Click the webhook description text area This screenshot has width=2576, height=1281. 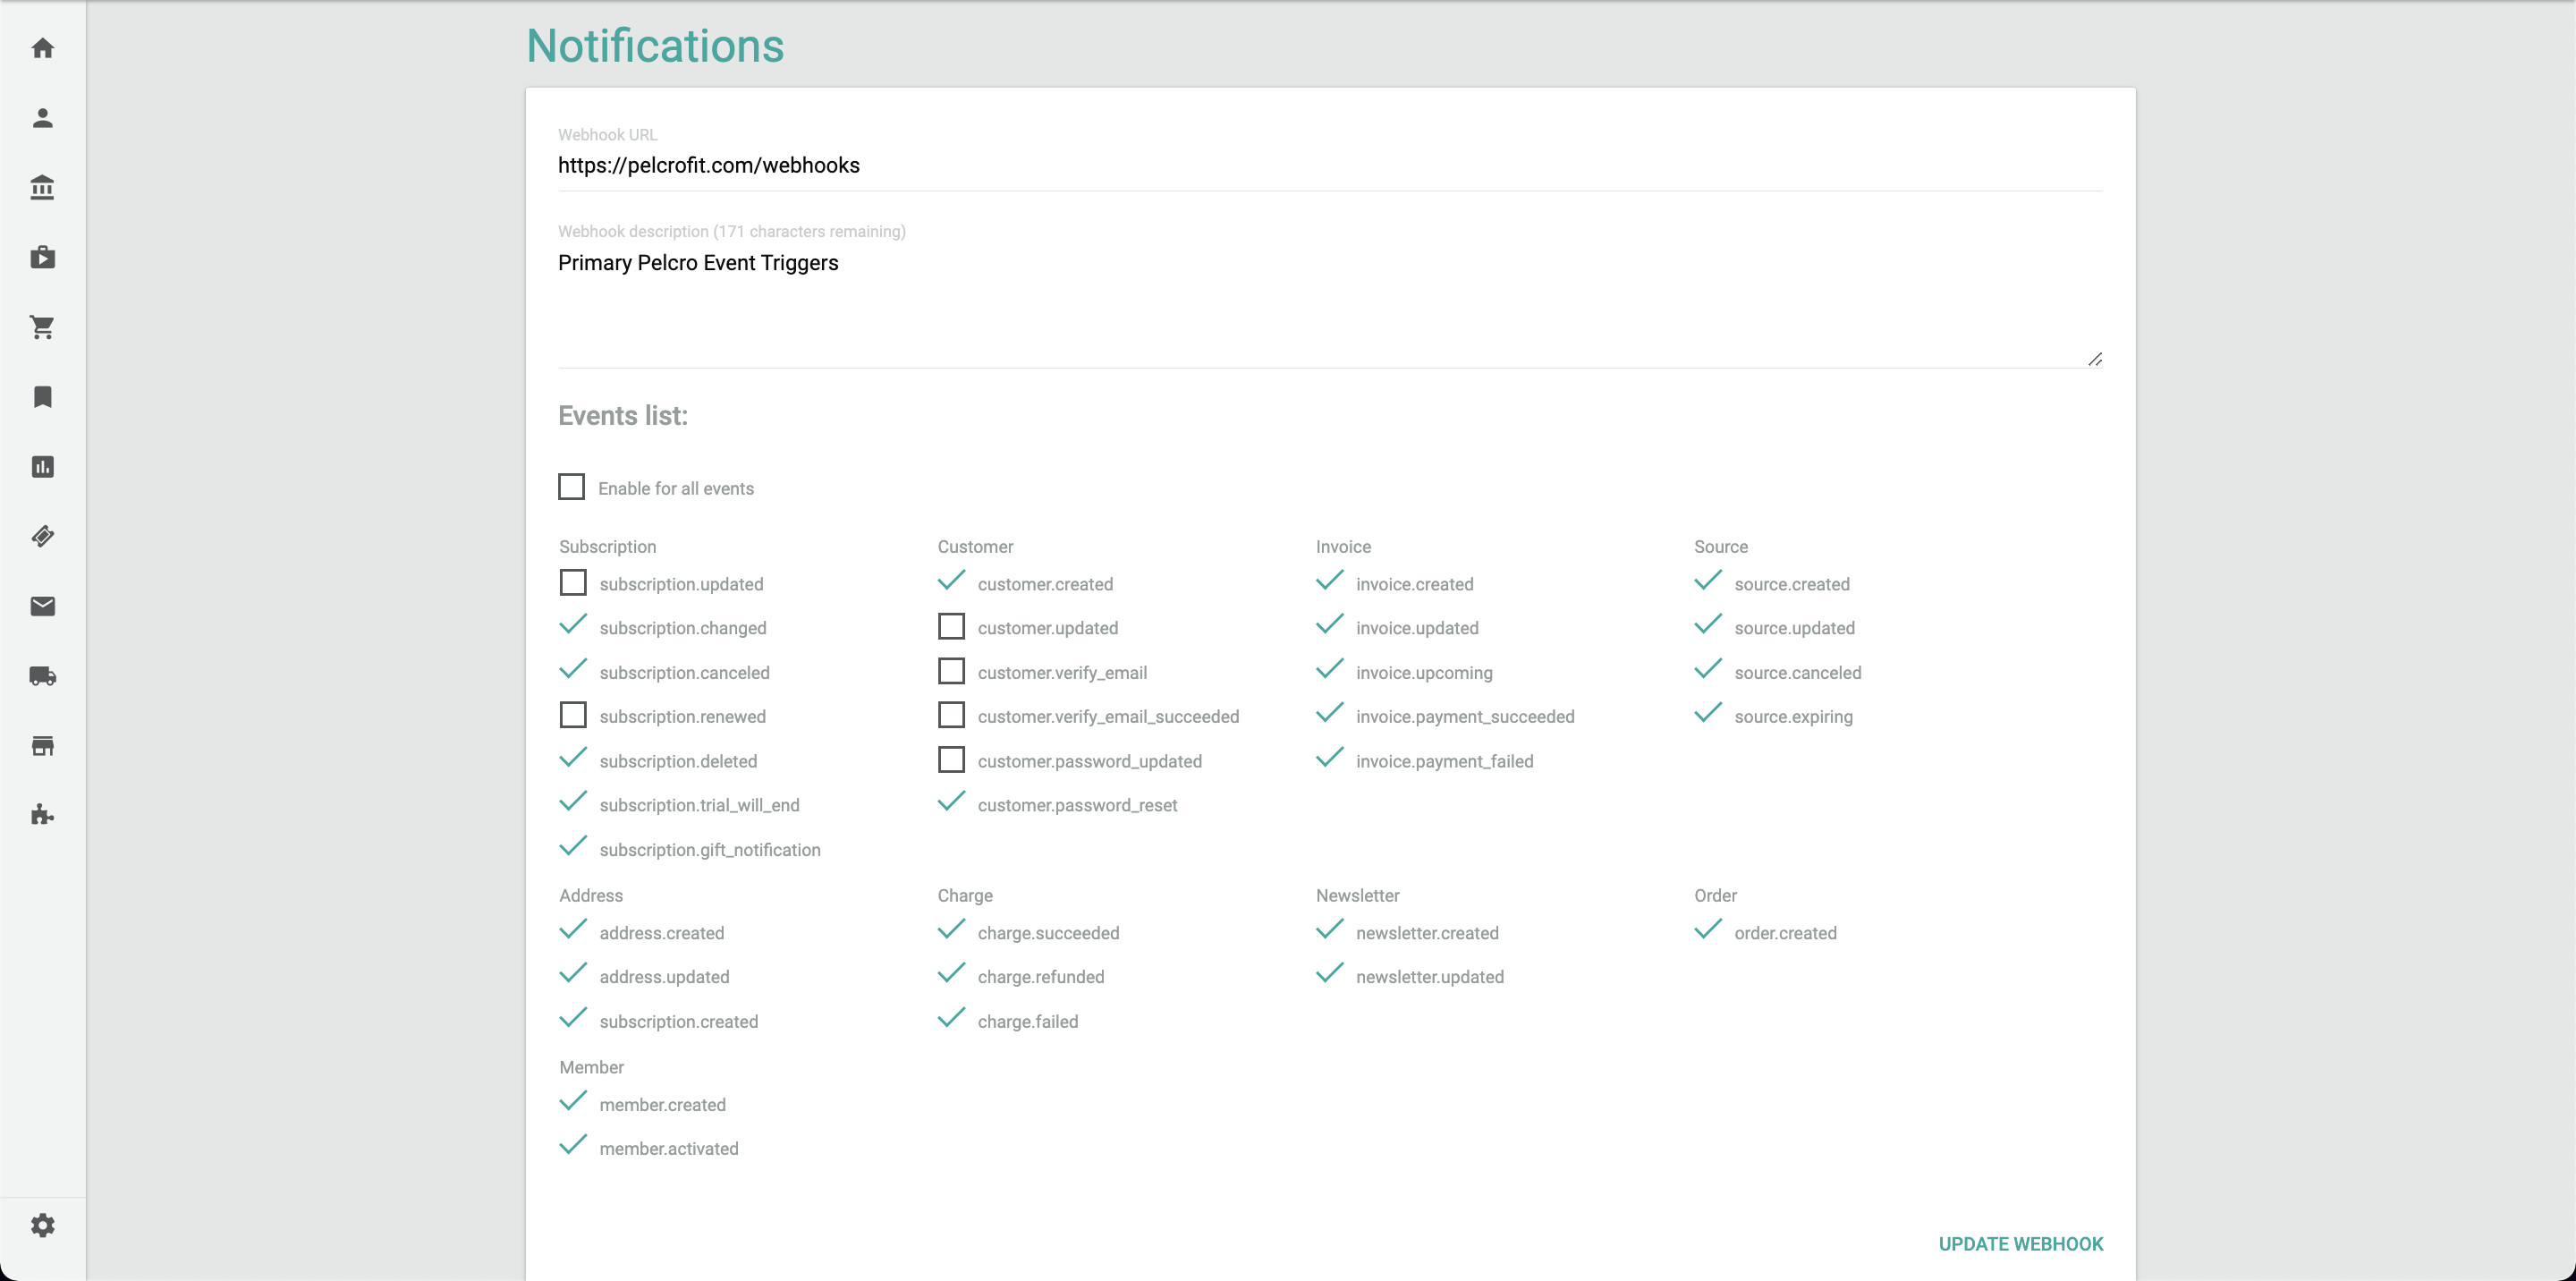click(x=1329, y=300)
